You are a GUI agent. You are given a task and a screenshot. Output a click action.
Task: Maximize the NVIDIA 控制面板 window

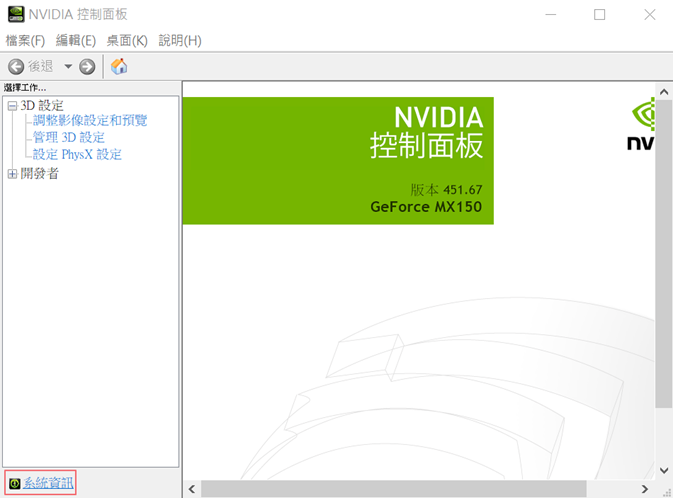[x=600, y=15]
